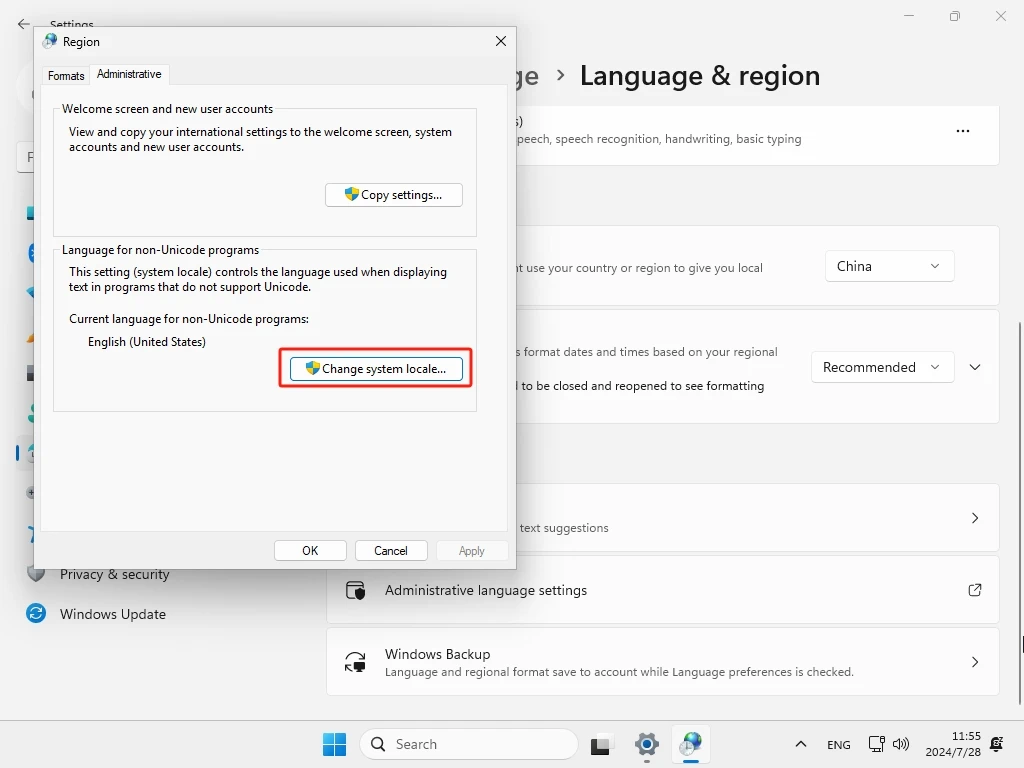Open network status tray icon
Viewport: 1024px width, 768px height.
click(x=876, y=744)
